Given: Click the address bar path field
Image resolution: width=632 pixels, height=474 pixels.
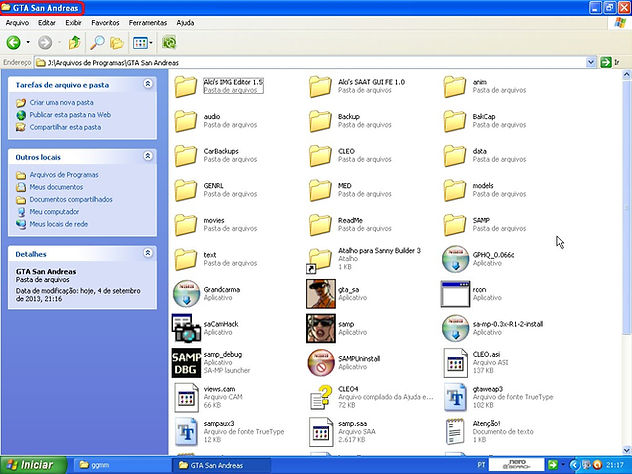Looking at the screenshot, I should [x=310, y=62].
